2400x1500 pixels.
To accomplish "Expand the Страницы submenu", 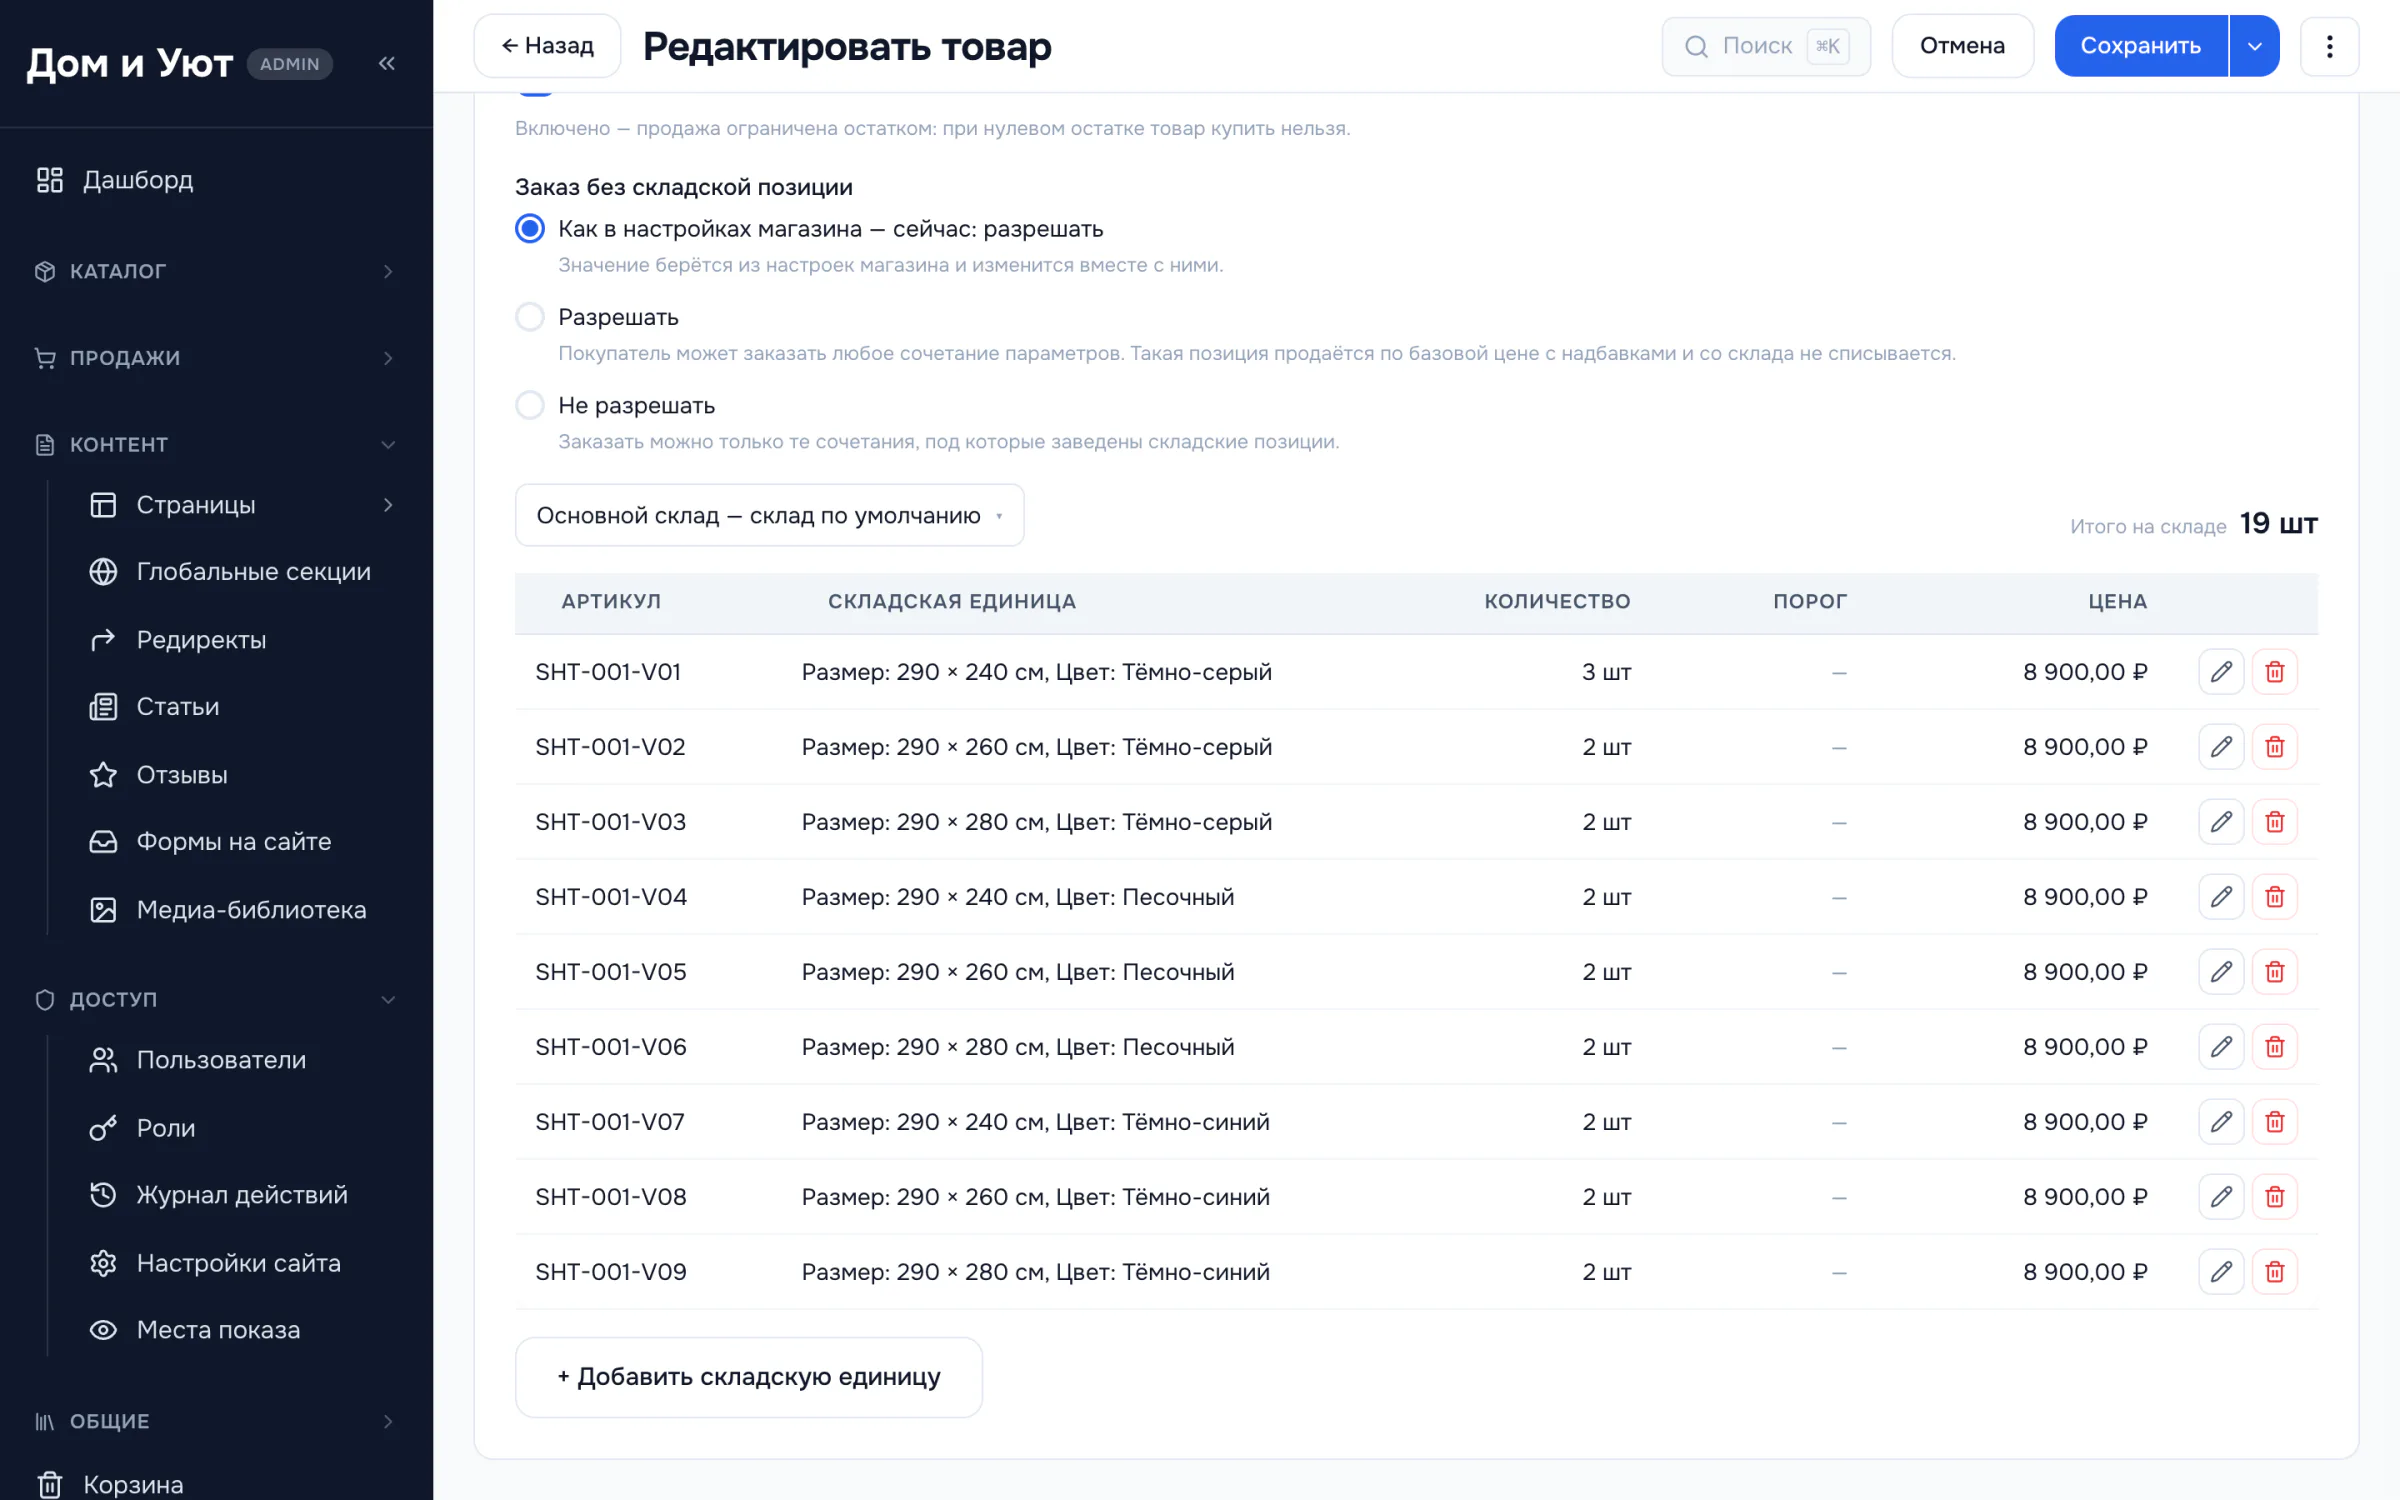I will (388, 505).
